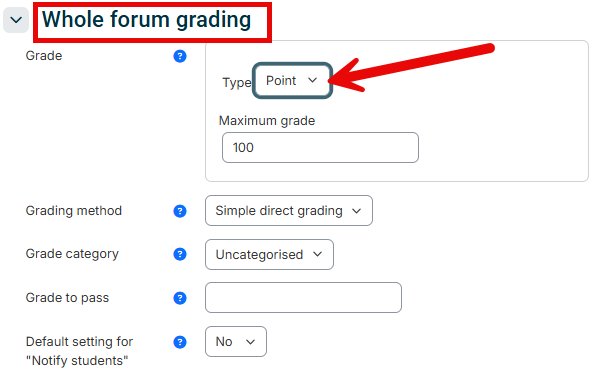The image size is (601, 380).
Task: Open help for Grade to pass
Action: click(x=180, y=298)
